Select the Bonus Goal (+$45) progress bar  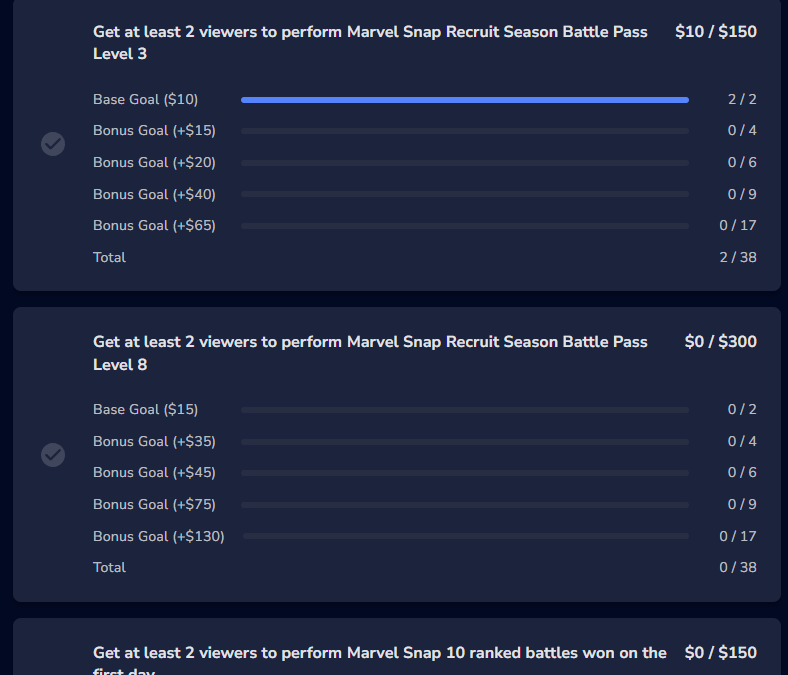pos(464,473)
